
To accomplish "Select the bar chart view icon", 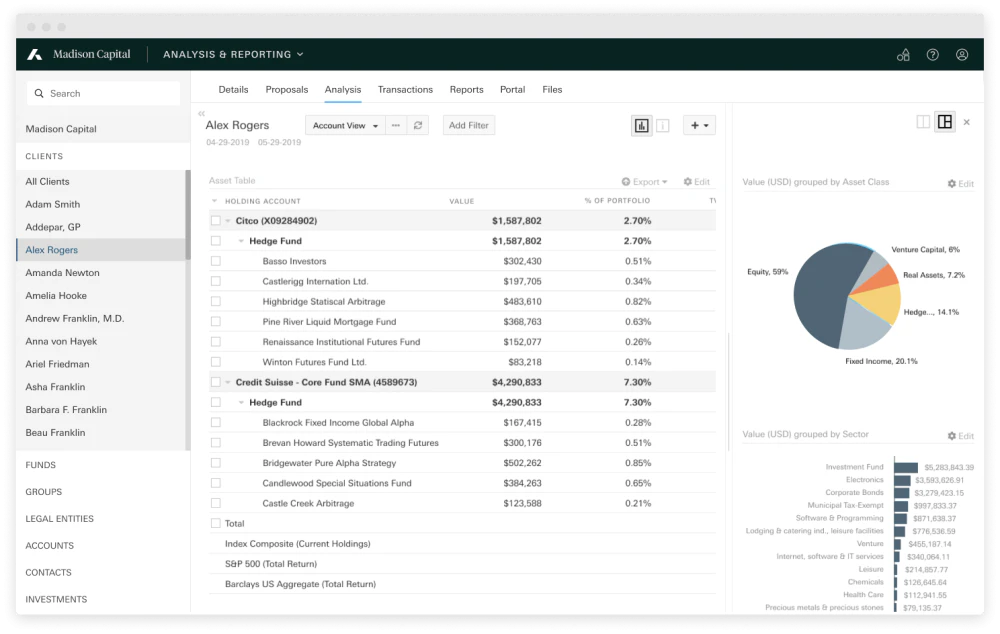I will click(643, 124).
